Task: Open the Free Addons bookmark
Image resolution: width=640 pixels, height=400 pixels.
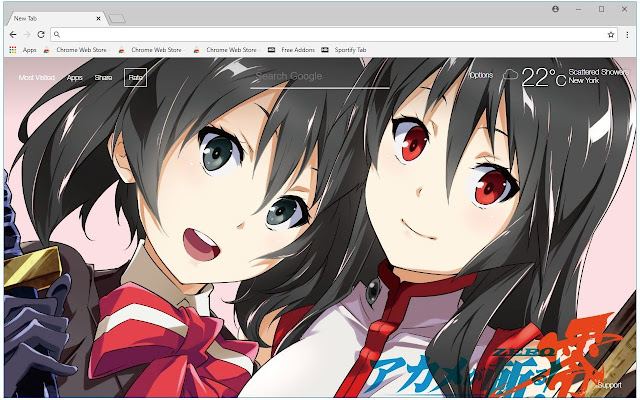Action: pyautogui.click(x=292, y=50)
